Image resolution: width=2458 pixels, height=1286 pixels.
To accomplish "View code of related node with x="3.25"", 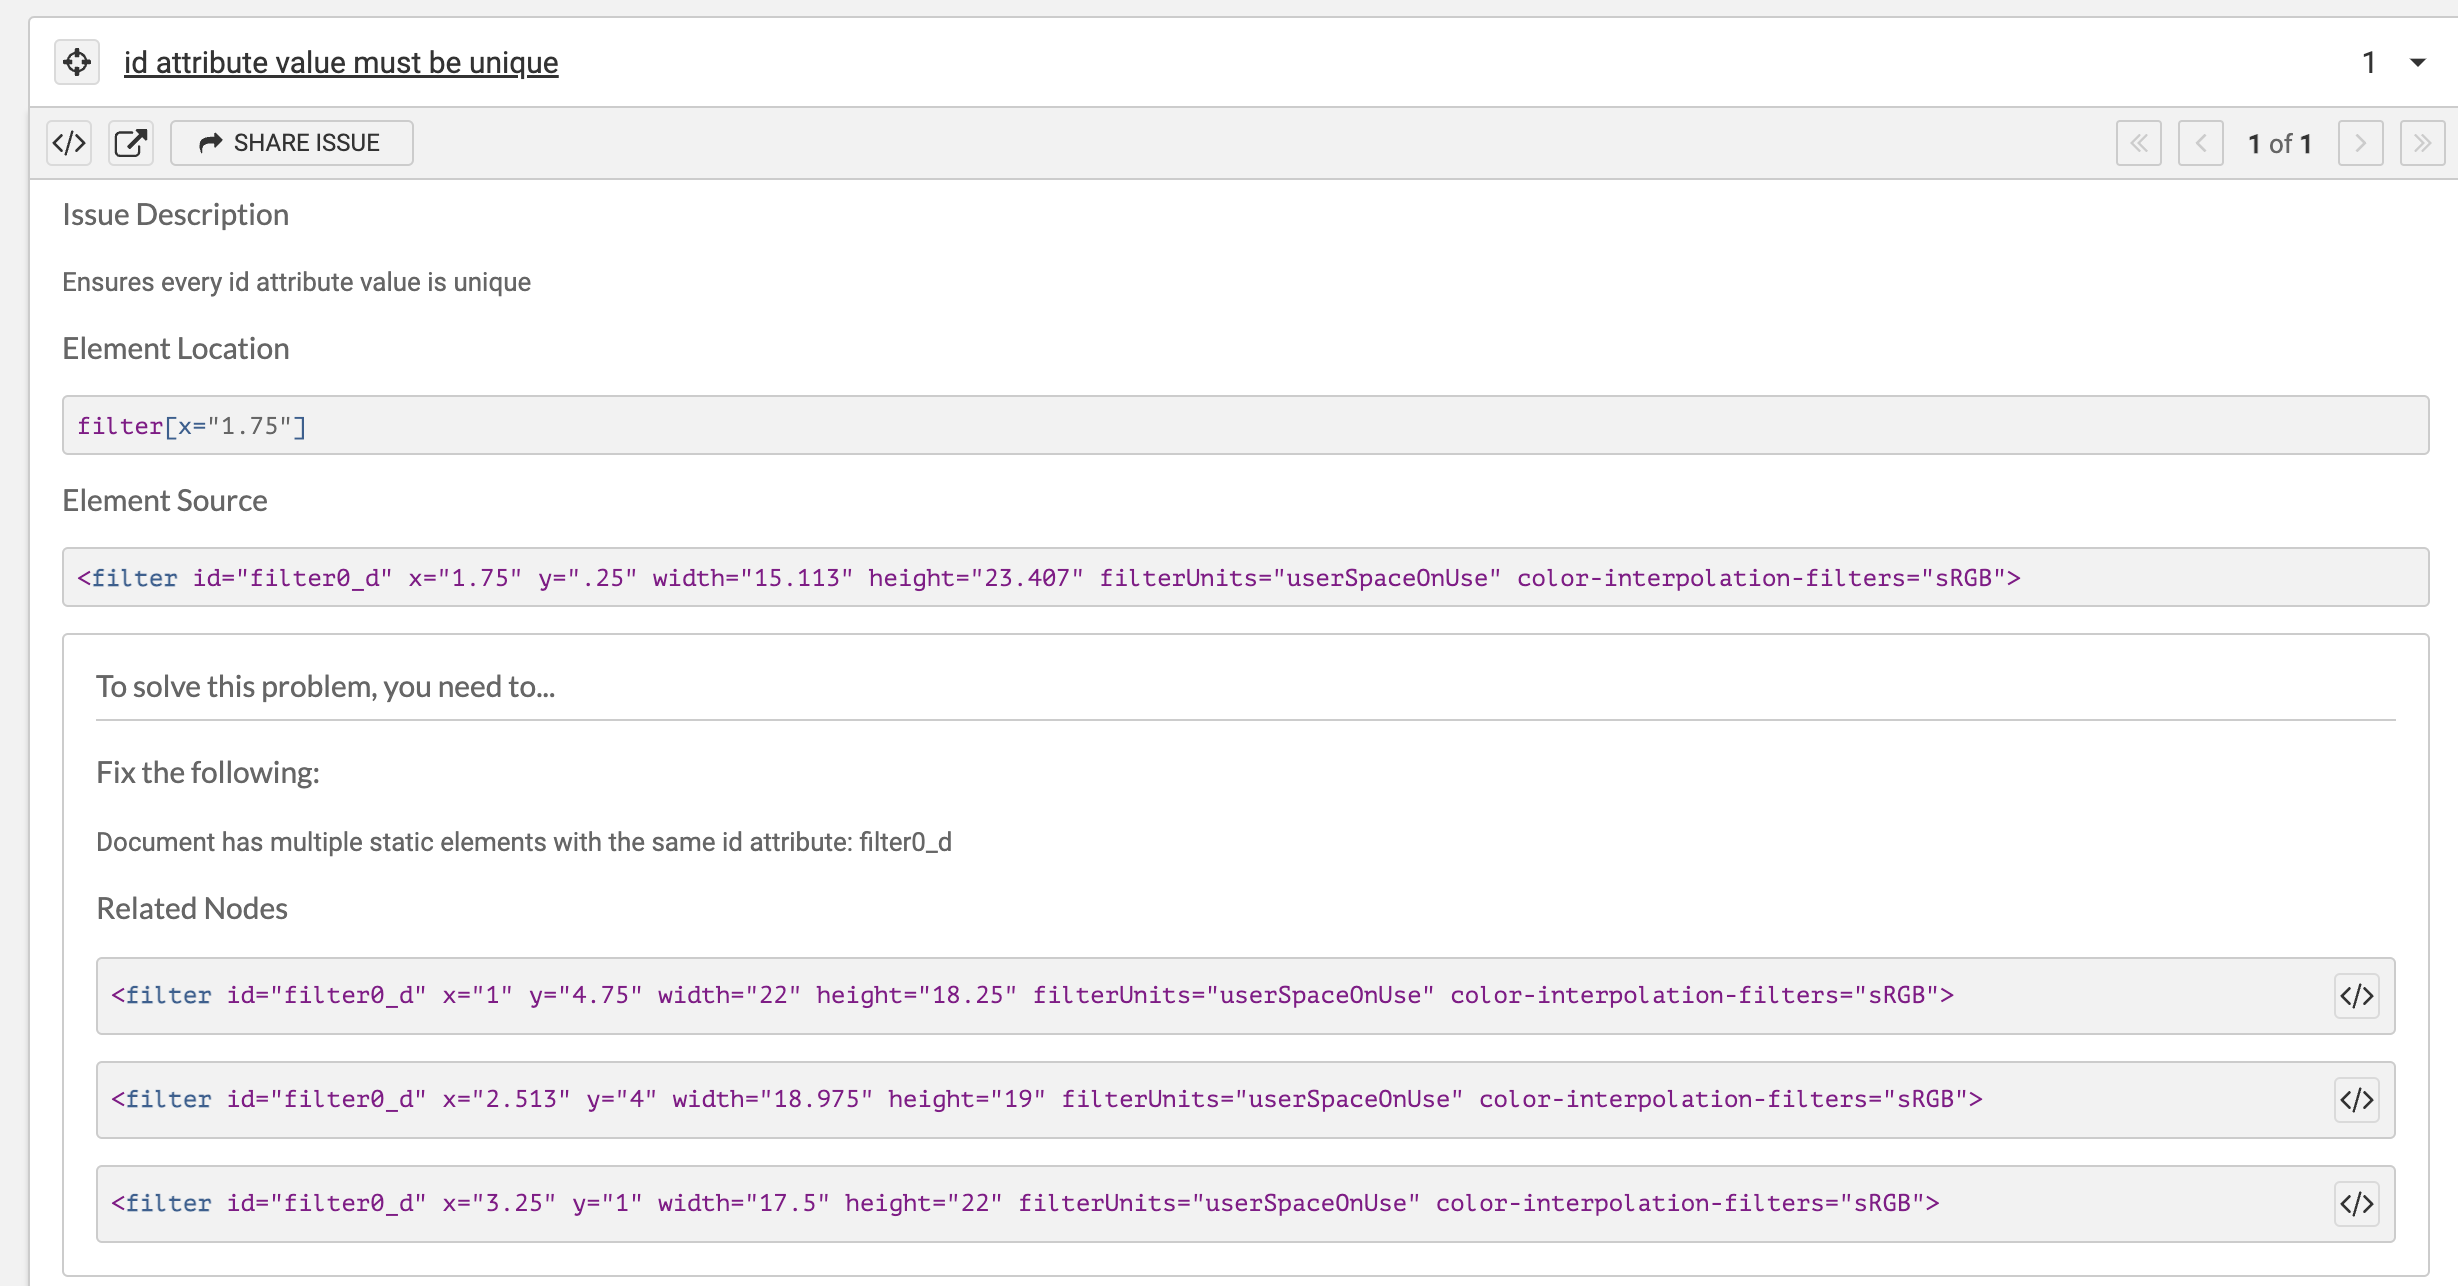I will (x=2357, y=1203).
